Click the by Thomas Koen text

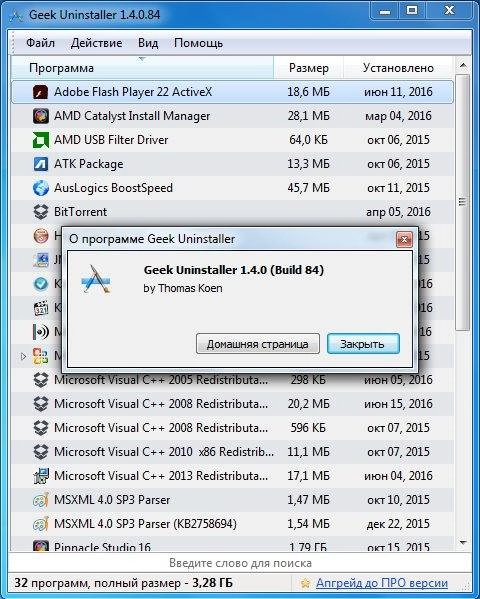[x=183, y=288]
